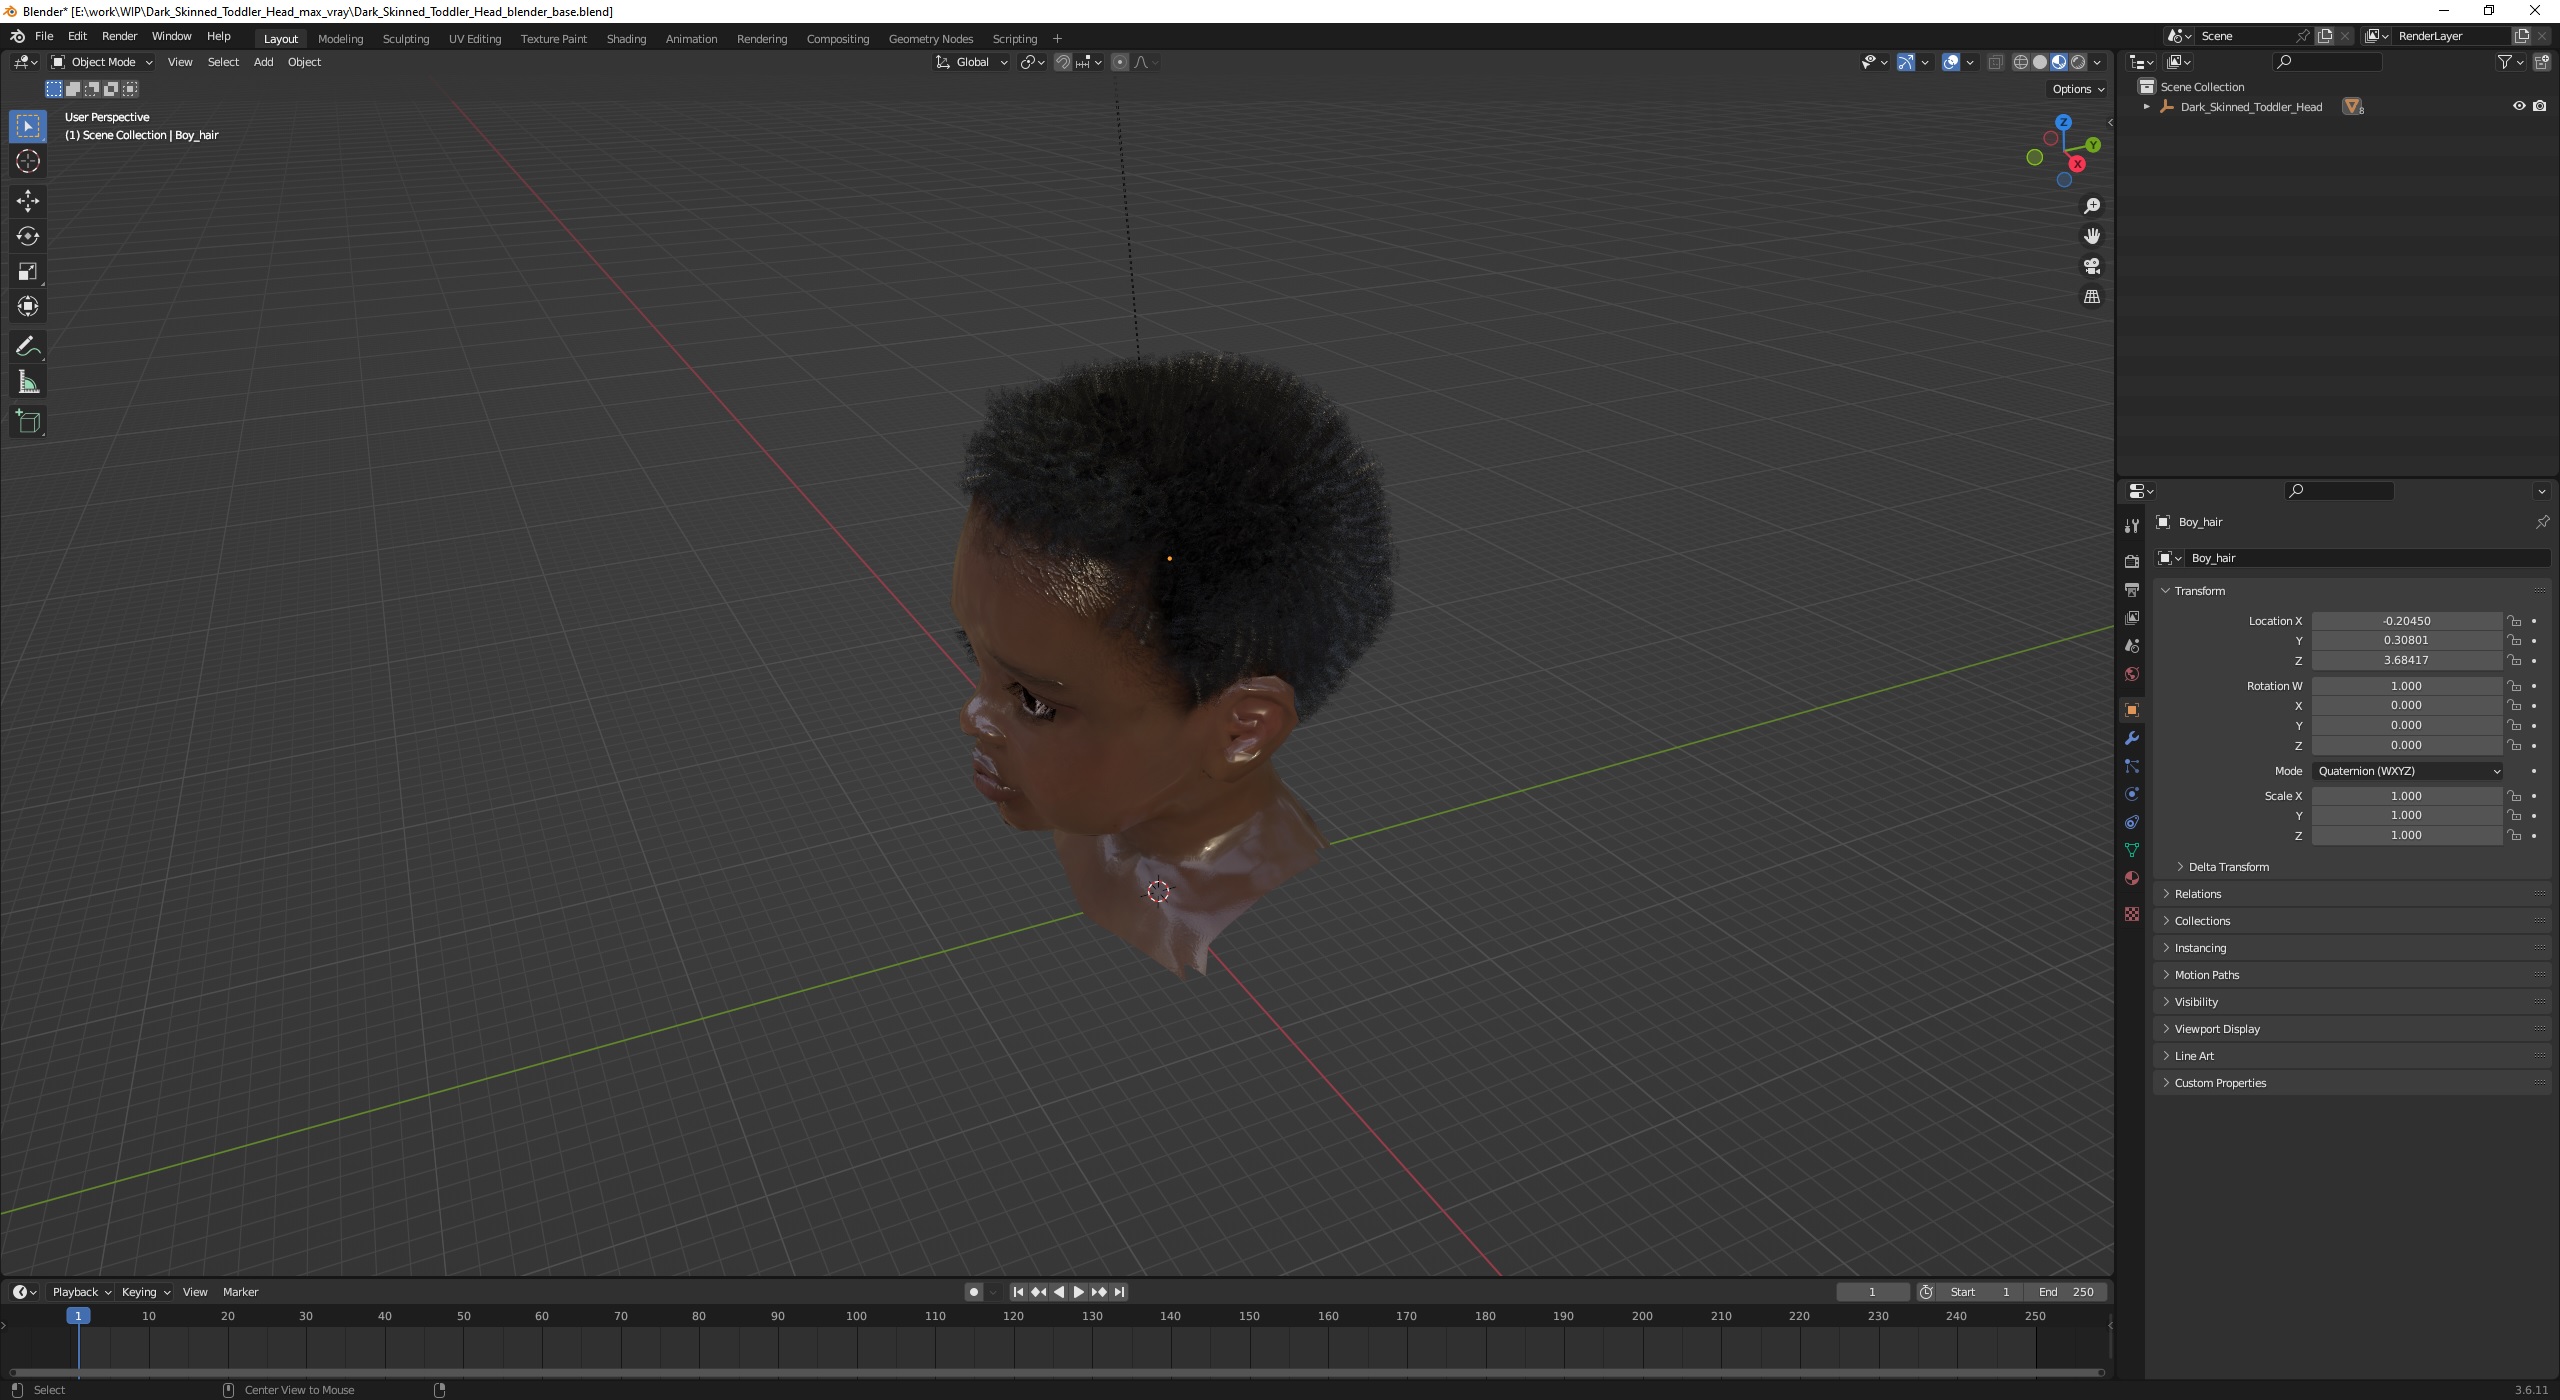
Task: Open the Material properties tab
Action: [2132, 878]
